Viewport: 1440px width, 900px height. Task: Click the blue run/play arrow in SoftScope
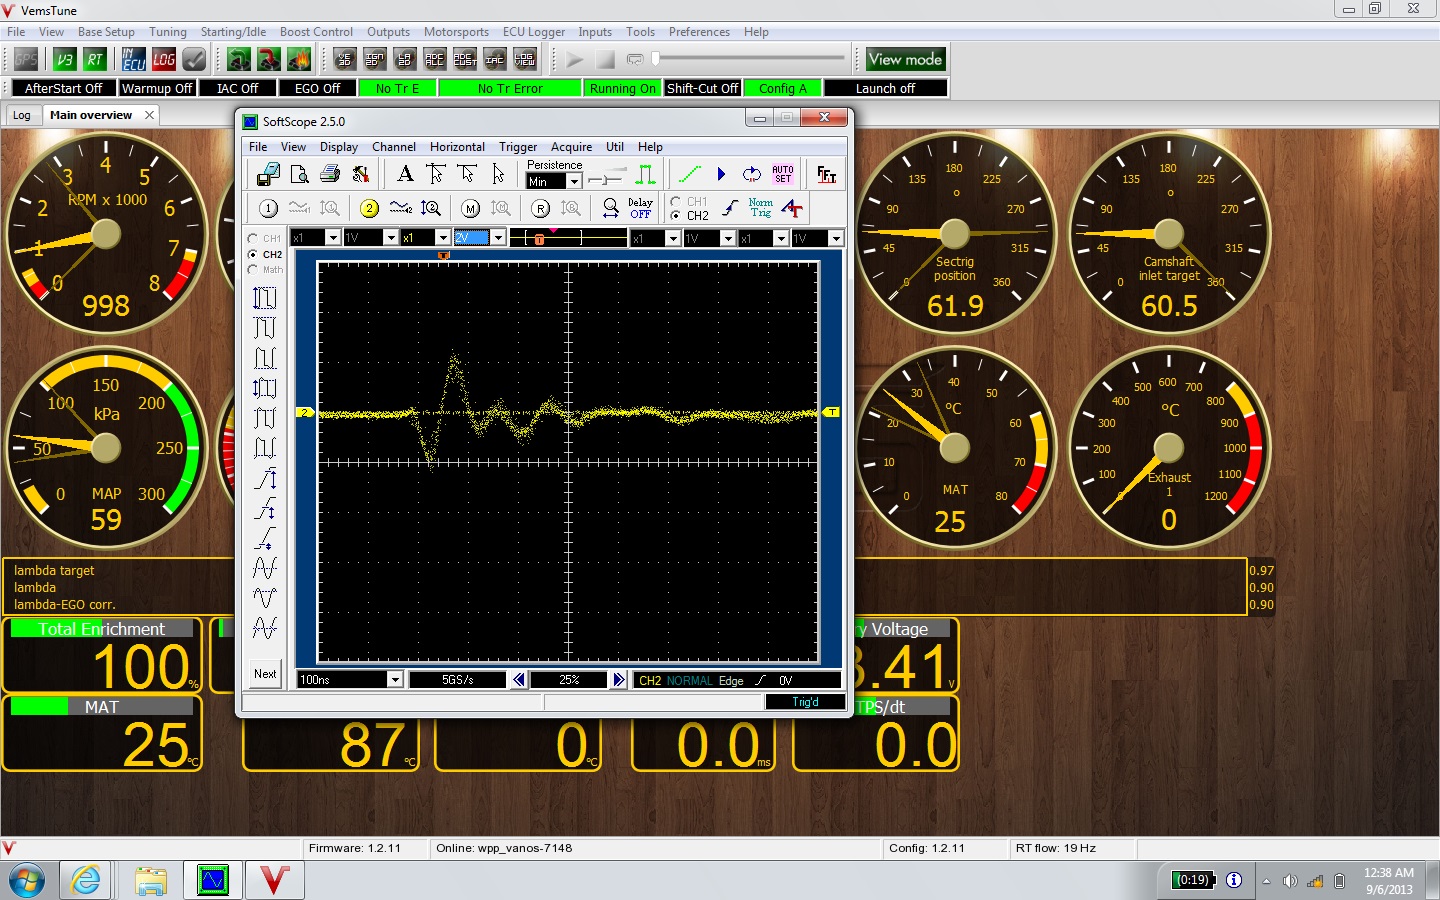(x=721, y=174)
